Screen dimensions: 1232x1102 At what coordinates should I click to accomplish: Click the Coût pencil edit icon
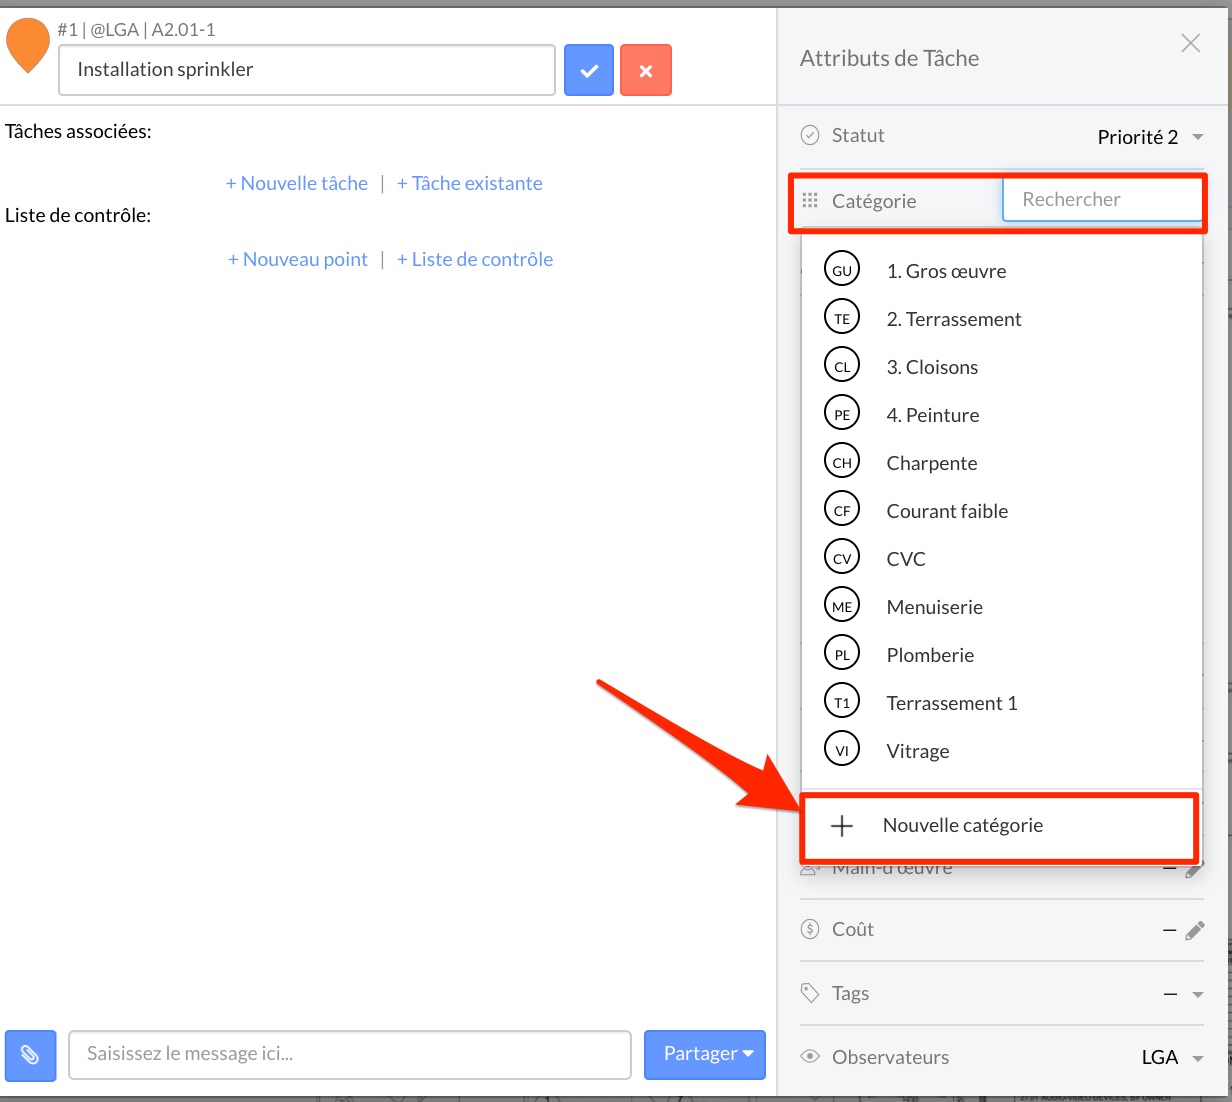[1194, 931]
